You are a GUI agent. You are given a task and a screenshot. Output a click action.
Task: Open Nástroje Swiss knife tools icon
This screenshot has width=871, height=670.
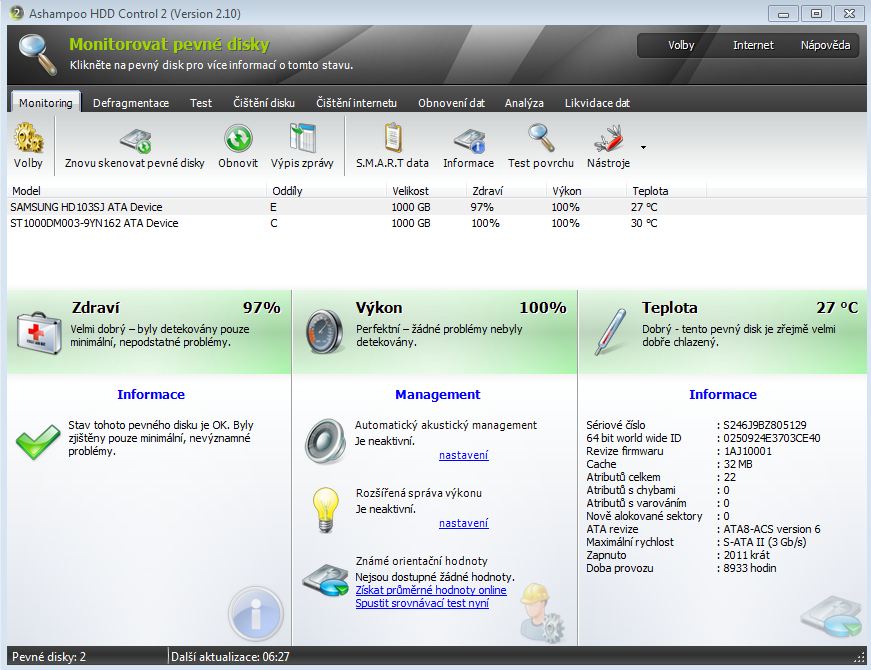(609, 139)
